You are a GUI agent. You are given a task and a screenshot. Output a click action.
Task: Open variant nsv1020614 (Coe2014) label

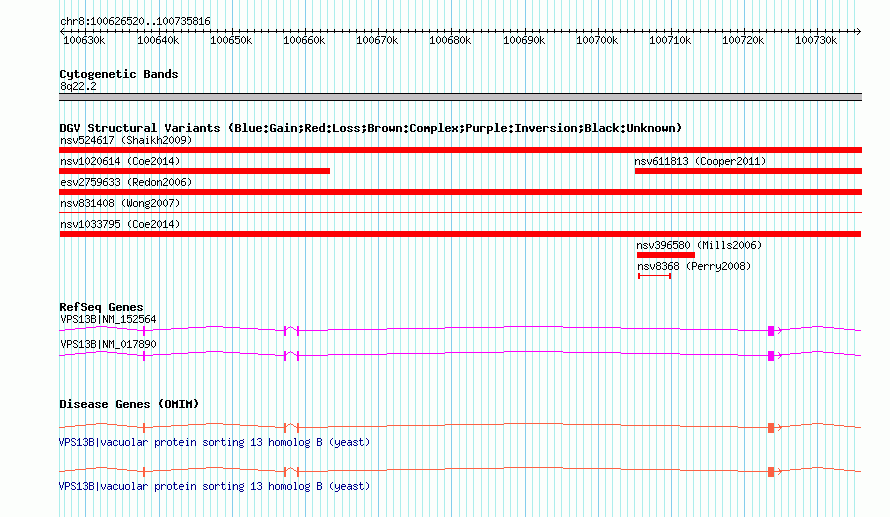(x=120, y=161)
